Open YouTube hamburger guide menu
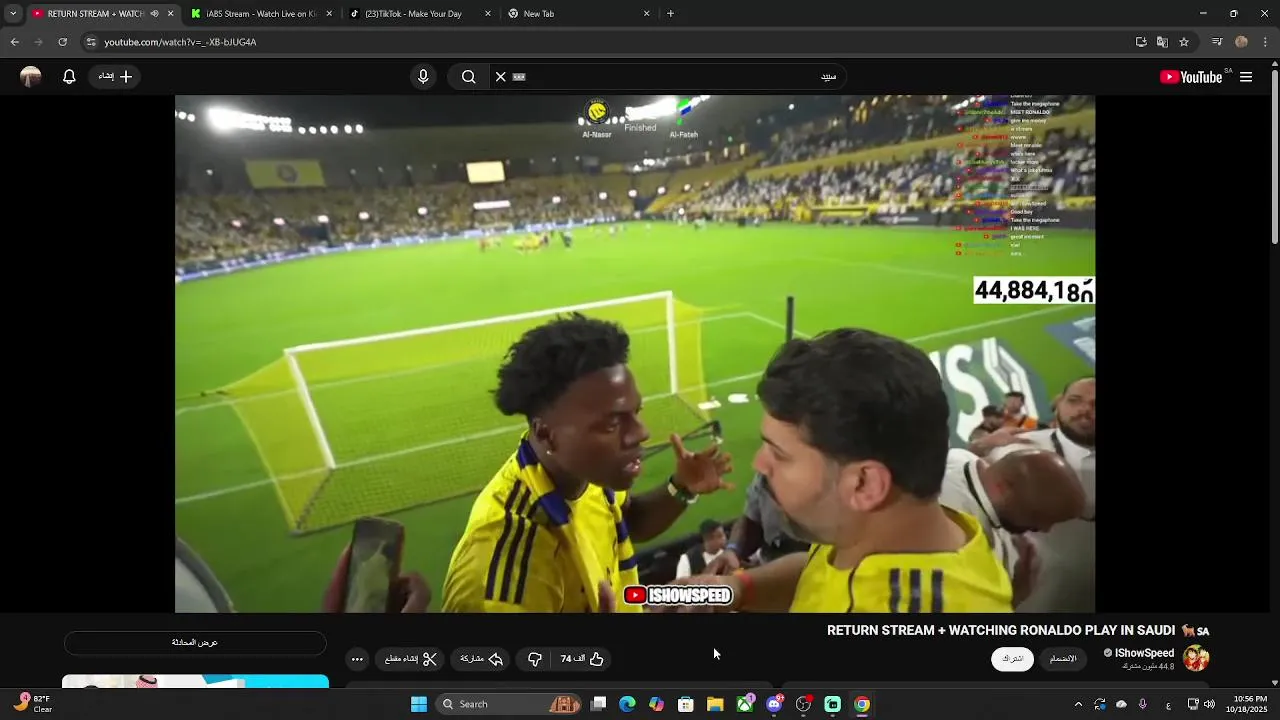The image size is (1280, 720). click(x=1246, y=77)
